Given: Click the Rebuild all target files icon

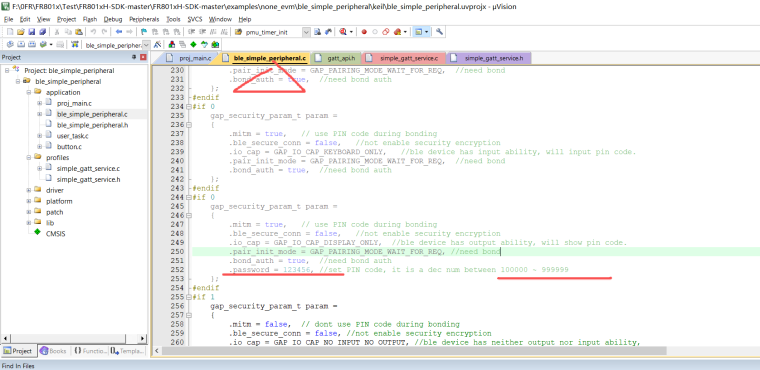Looking at the screenshot, I should point(32,45).
